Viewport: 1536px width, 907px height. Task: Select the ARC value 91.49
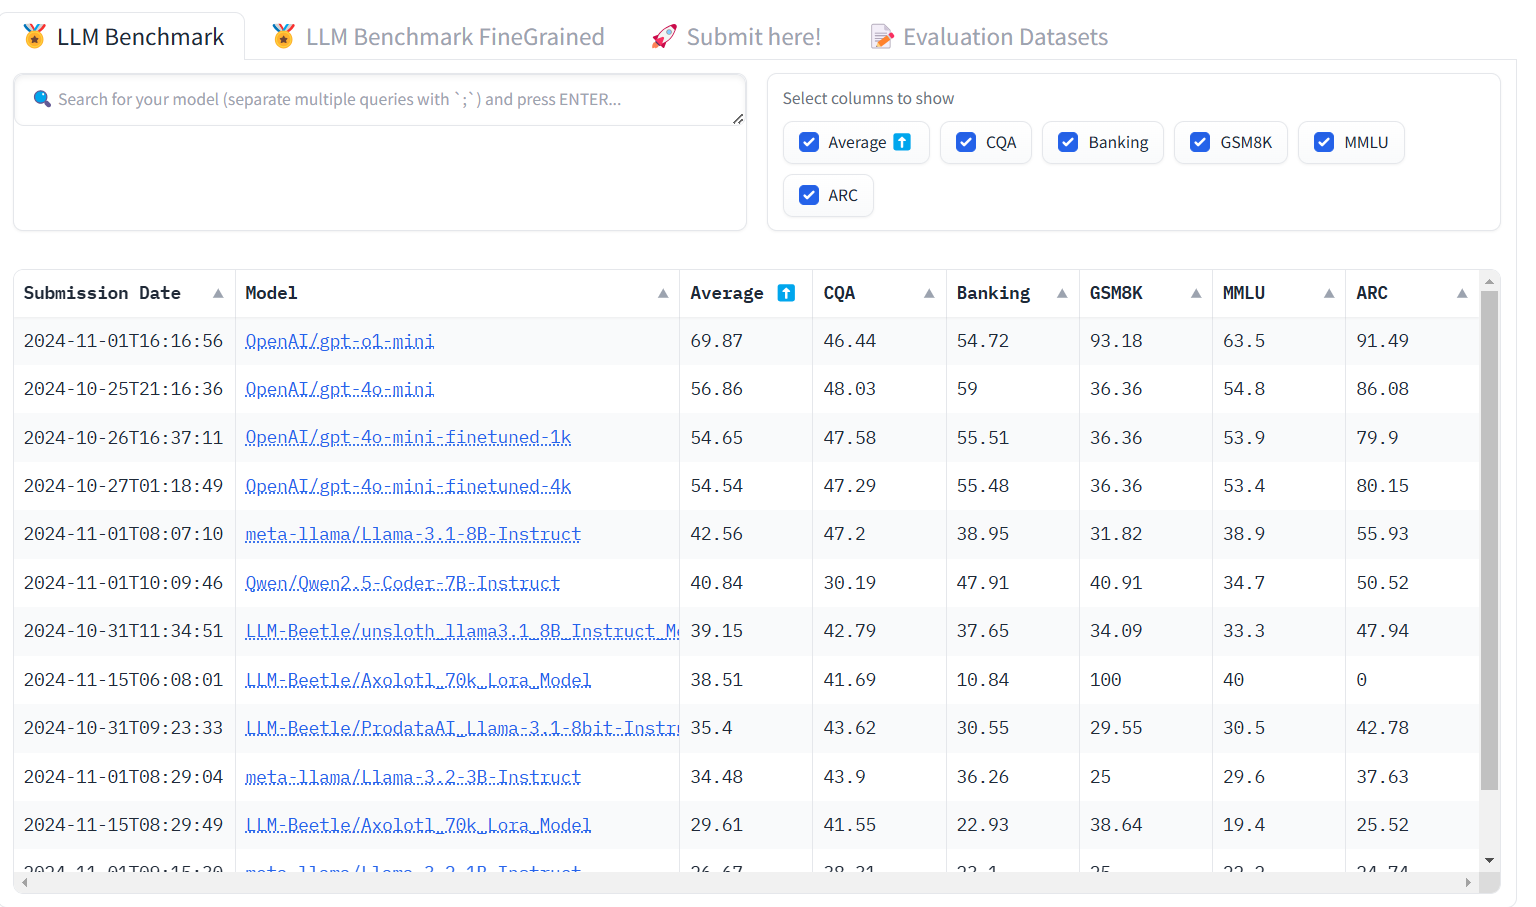(x=1383, y=341)
